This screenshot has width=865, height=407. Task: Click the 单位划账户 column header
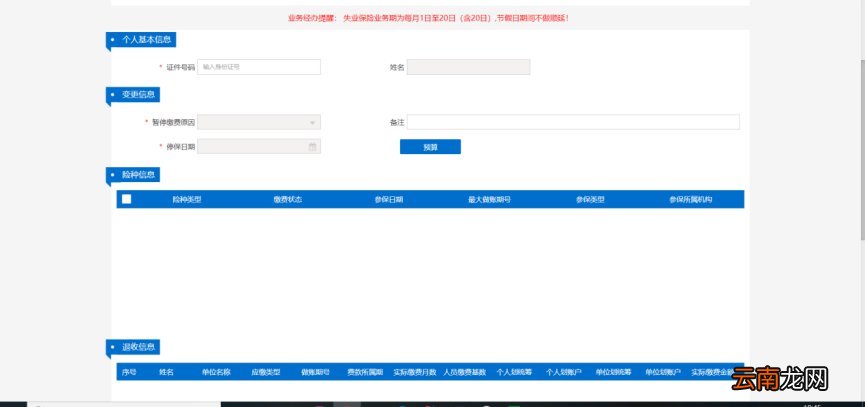(x=663, y=372)
